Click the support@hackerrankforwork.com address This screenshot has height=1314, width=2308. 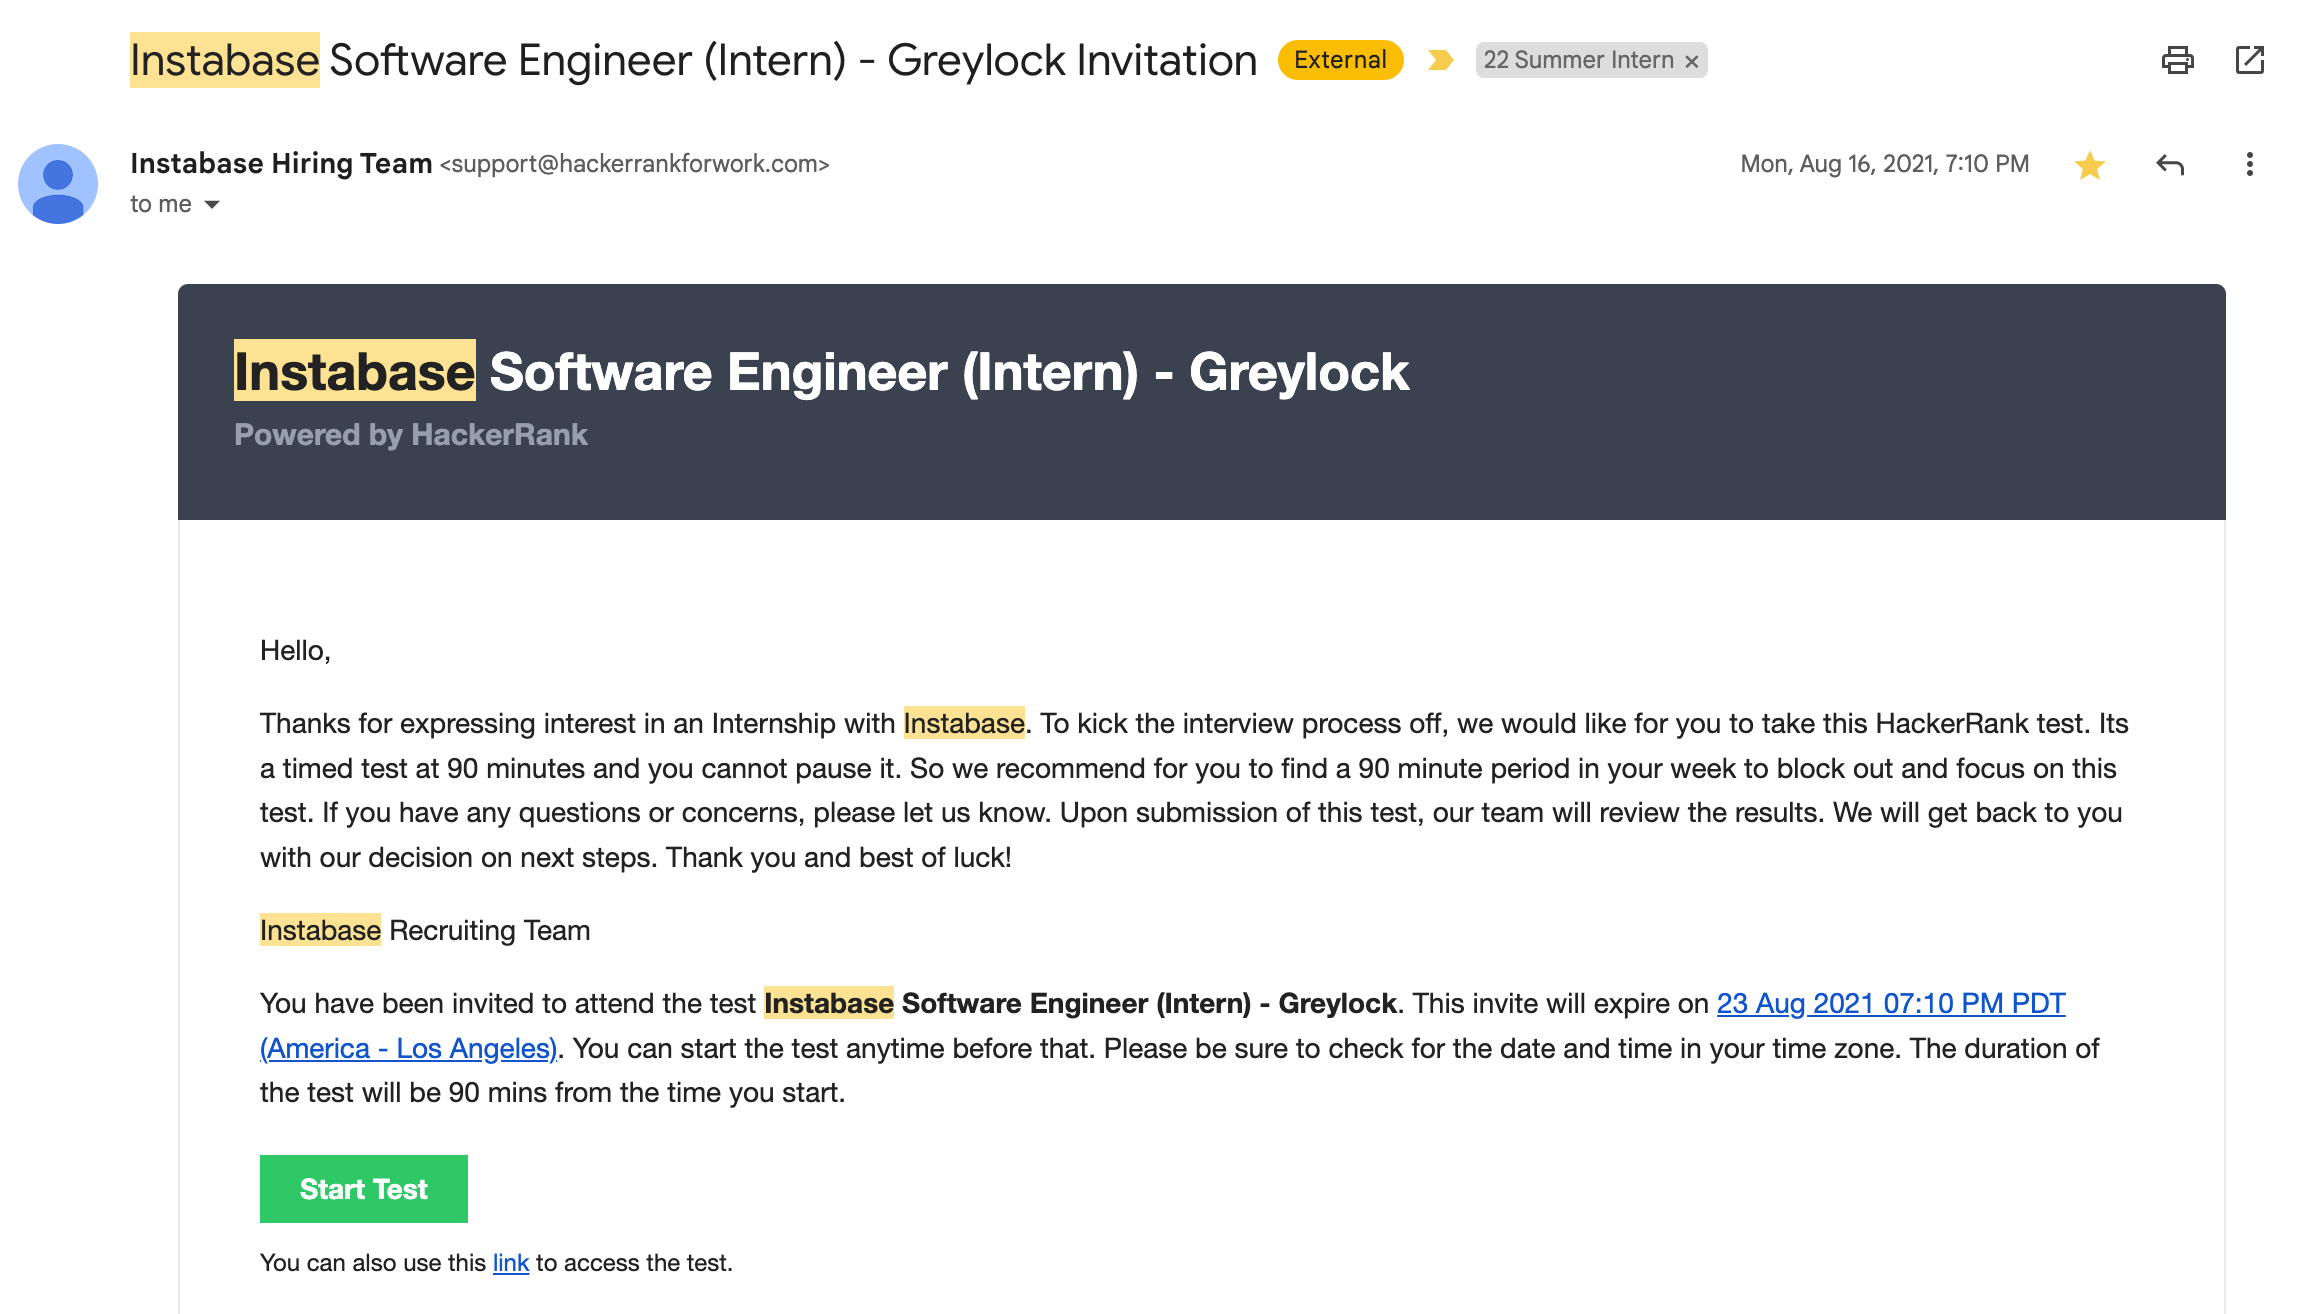635,164
